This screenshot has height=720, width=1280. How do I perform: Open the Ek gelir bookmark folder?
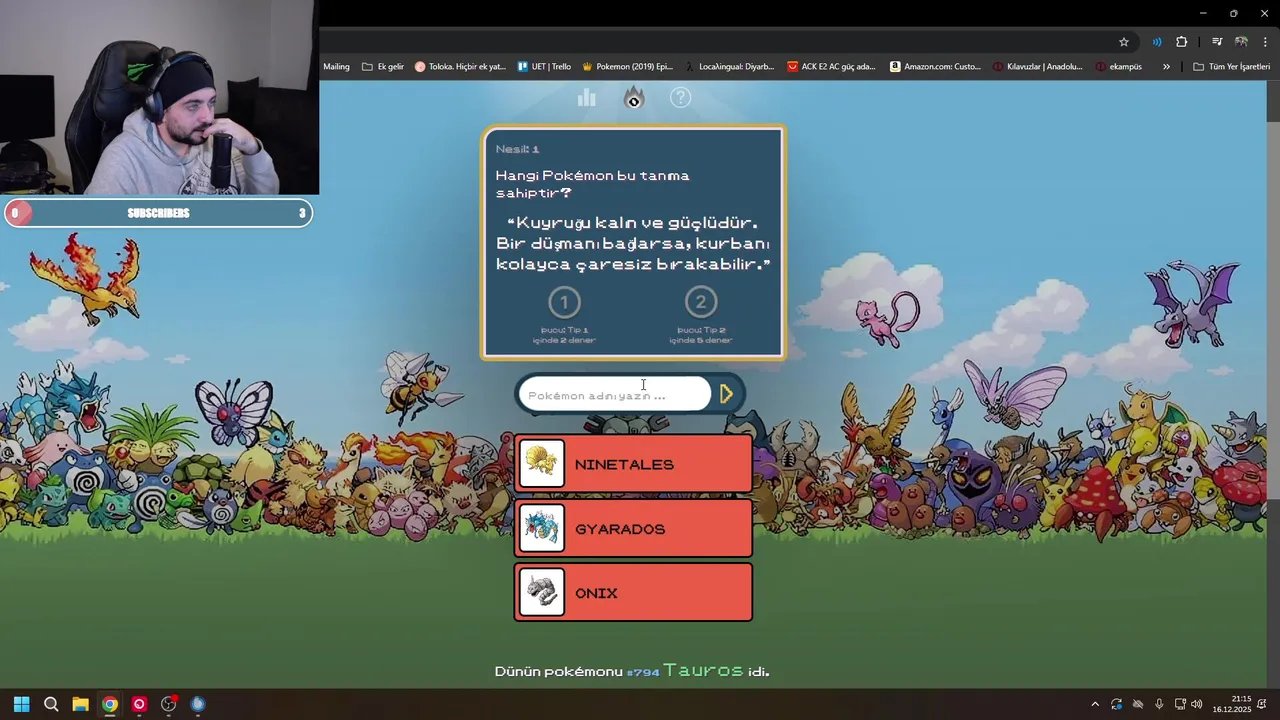pos(383,67)
